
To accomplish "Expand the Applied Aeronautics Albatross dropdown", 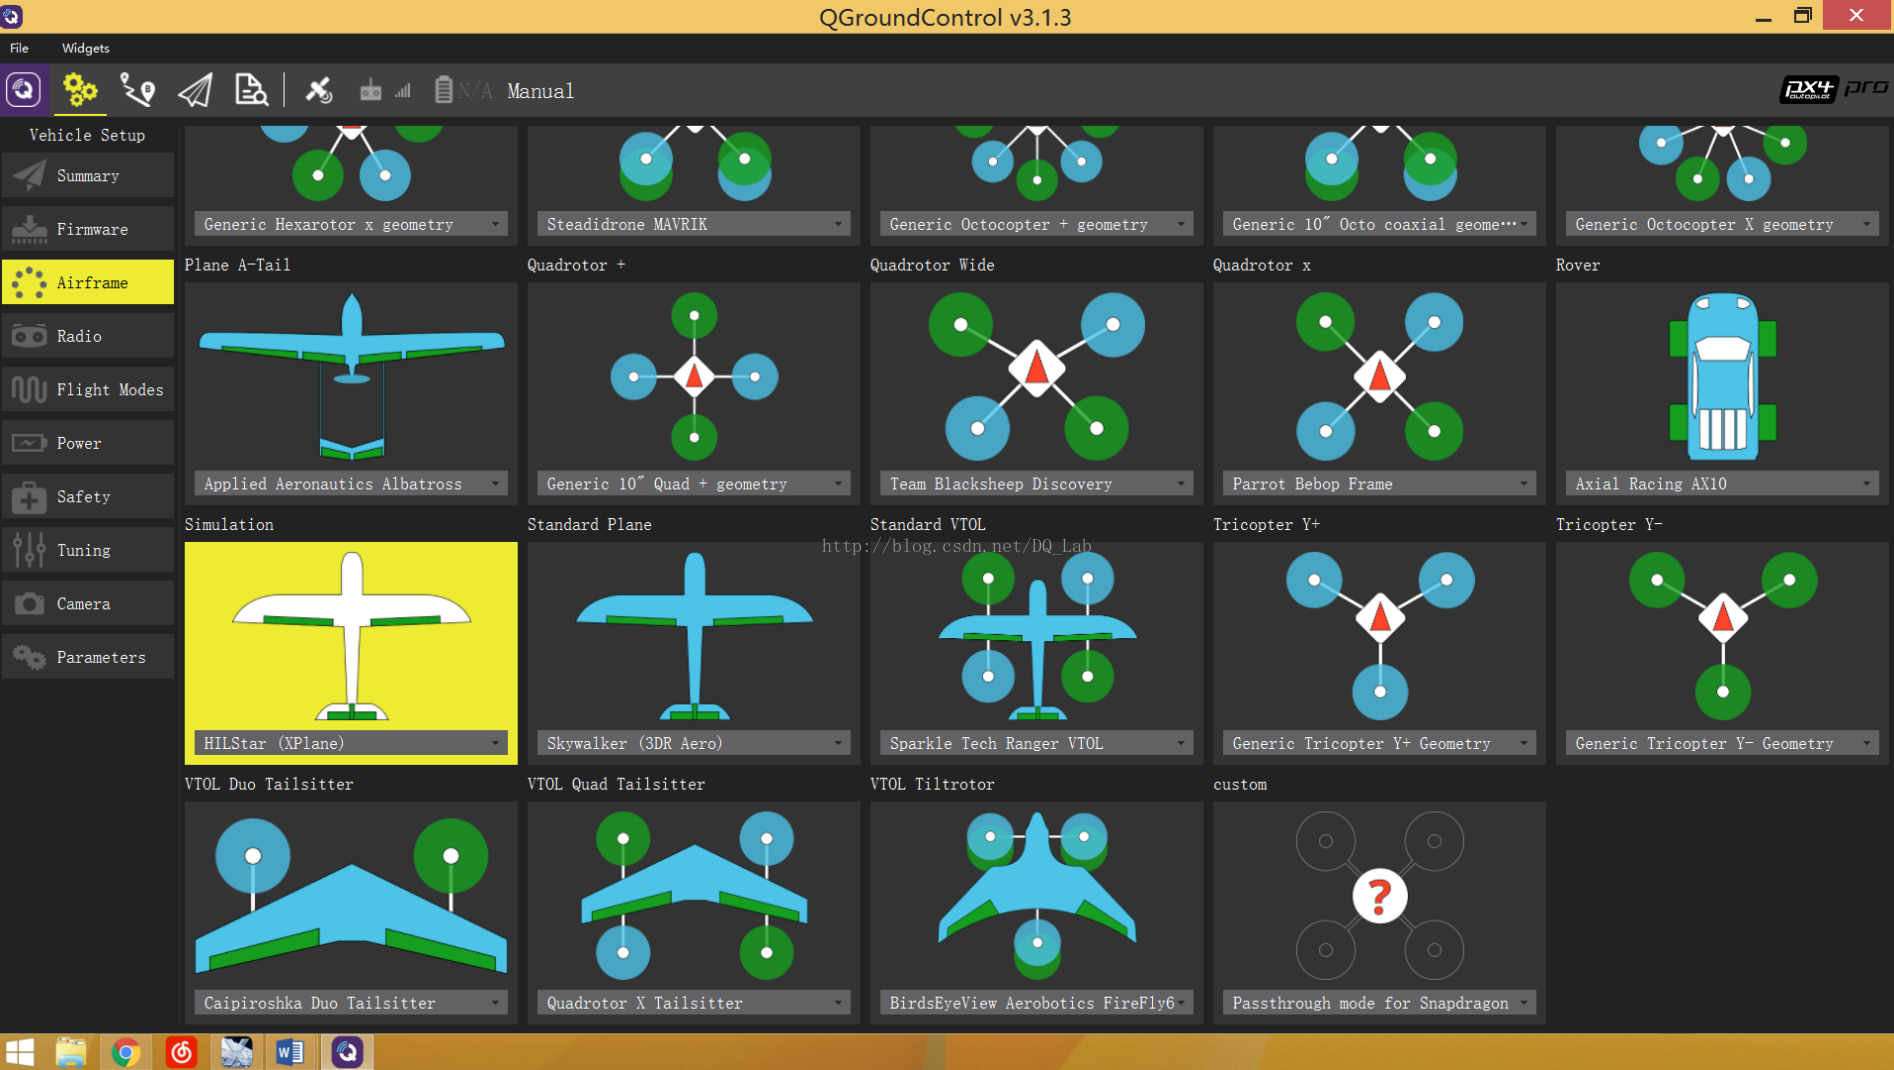I will [x=351, y=484].
